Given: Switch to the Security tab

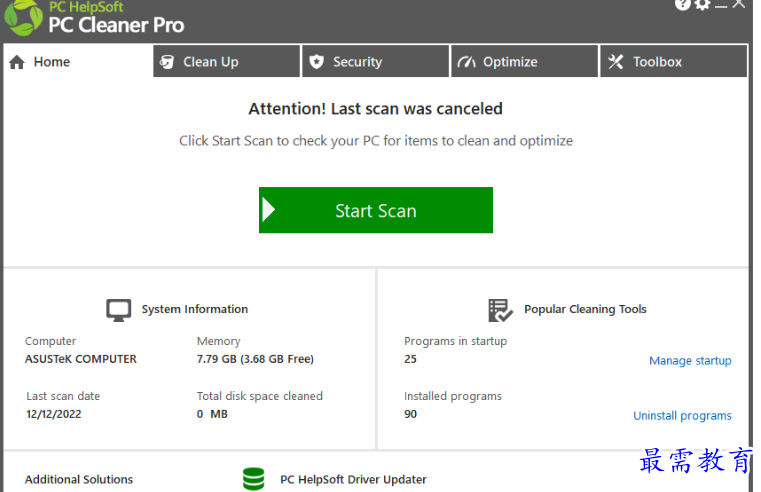Looking at the screenshot, I should click(376, 62).
